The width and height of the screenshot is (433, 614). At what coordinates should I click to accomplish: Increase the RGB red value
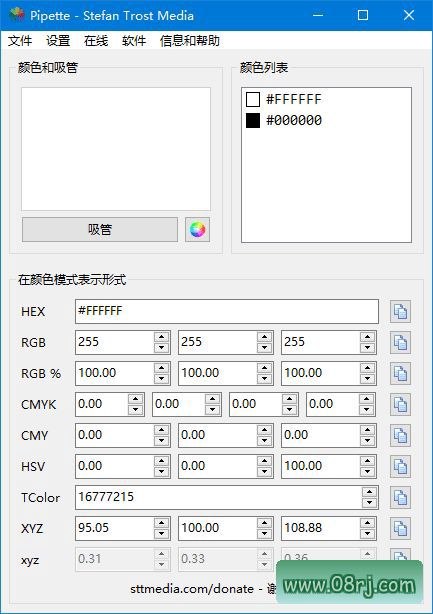click(x=162, y=337)
